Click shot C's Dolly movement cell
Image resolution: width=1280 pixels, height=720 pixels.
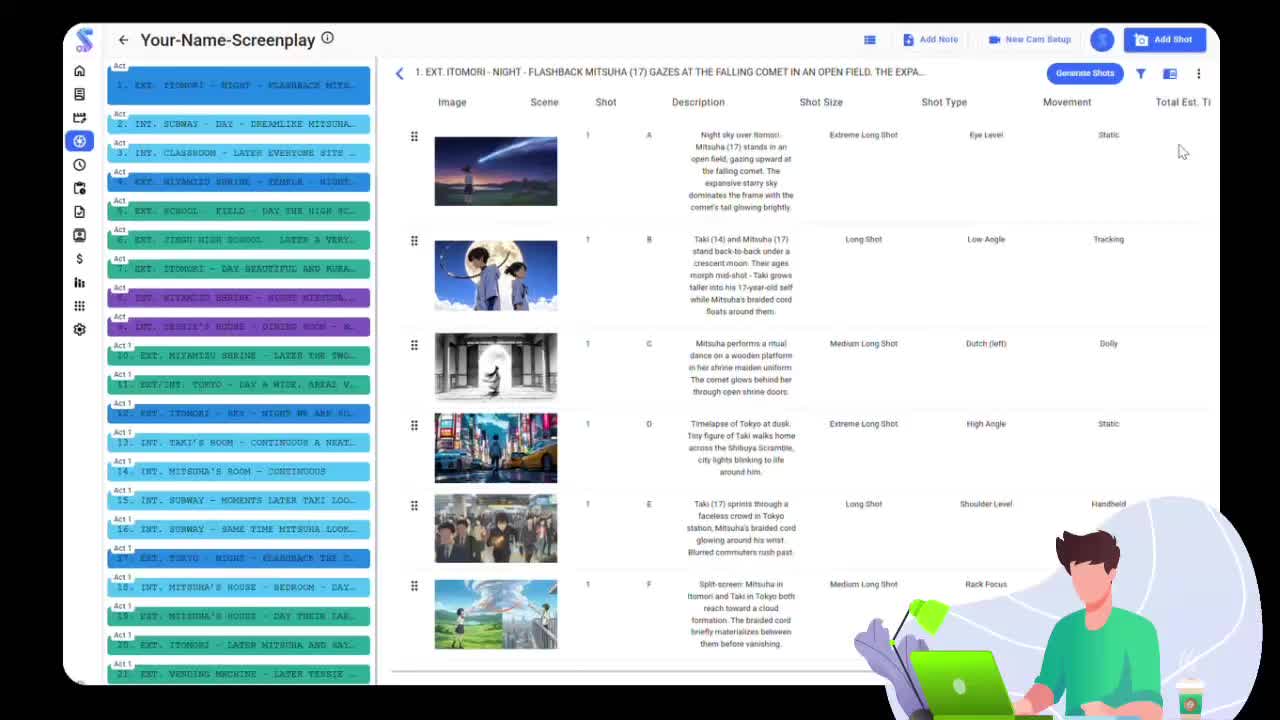coord(1109,343)
